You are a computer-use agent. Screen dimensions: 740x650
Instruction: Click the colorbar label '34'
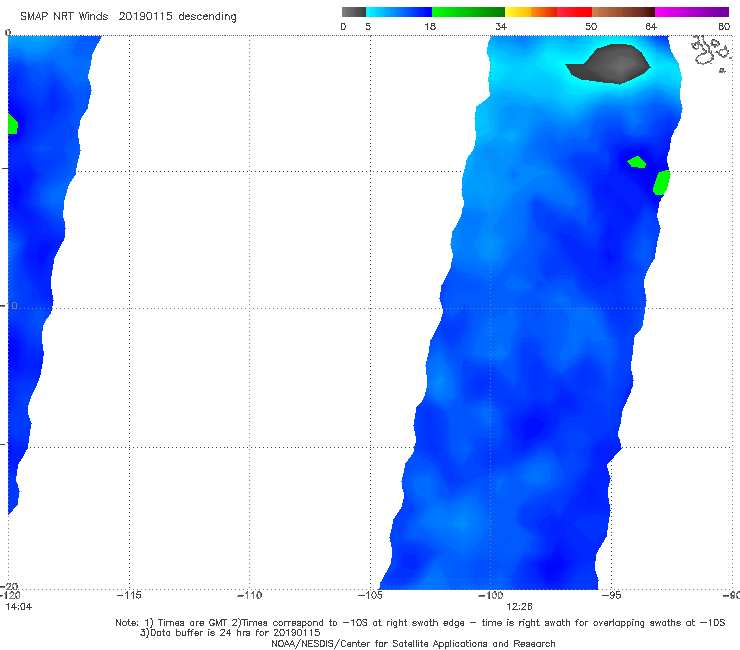501,27
